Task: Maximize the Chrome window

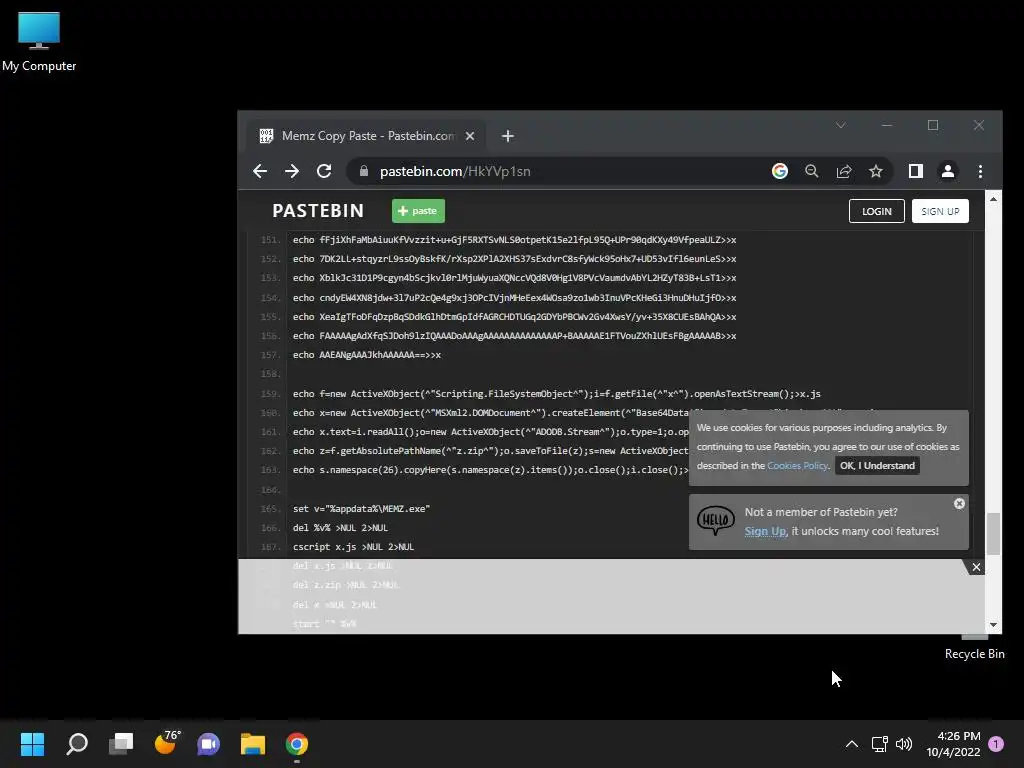Action: (x=933, y=125)
